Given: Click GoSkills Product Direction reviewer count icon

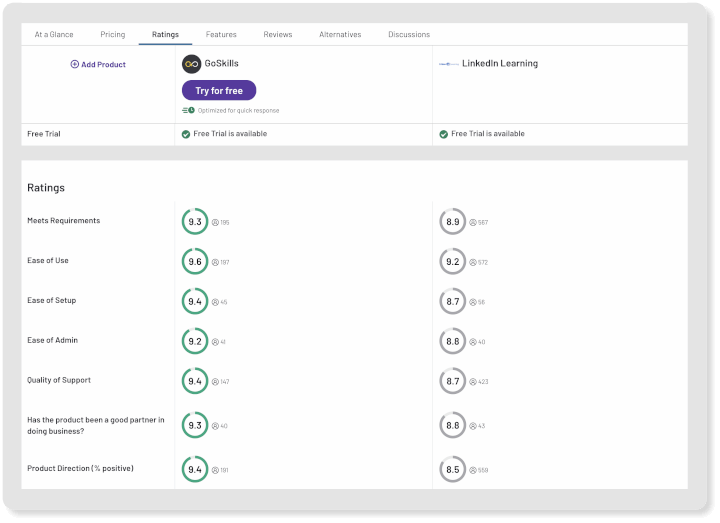Looking at the screenshot, I should [215, 470].
